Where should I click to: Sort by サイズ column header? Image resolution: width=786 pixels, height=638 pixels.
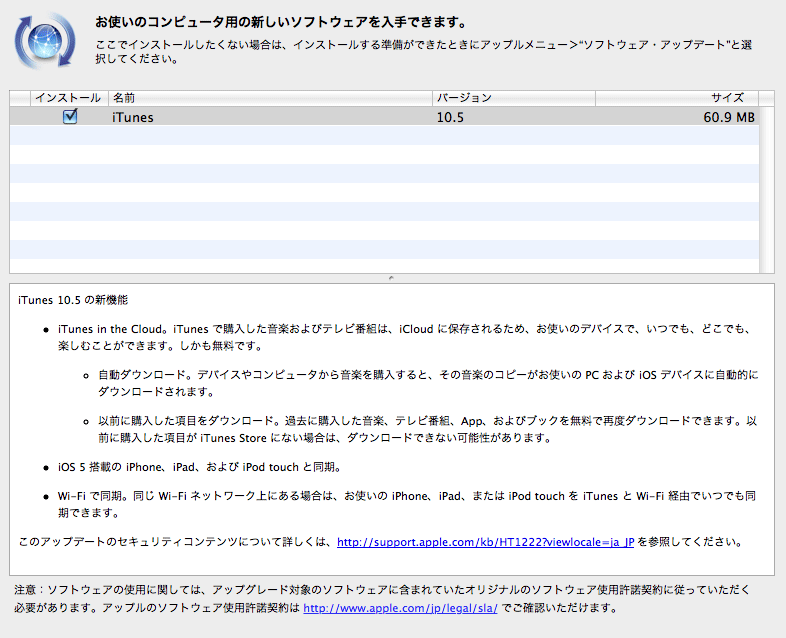(677, 98)
